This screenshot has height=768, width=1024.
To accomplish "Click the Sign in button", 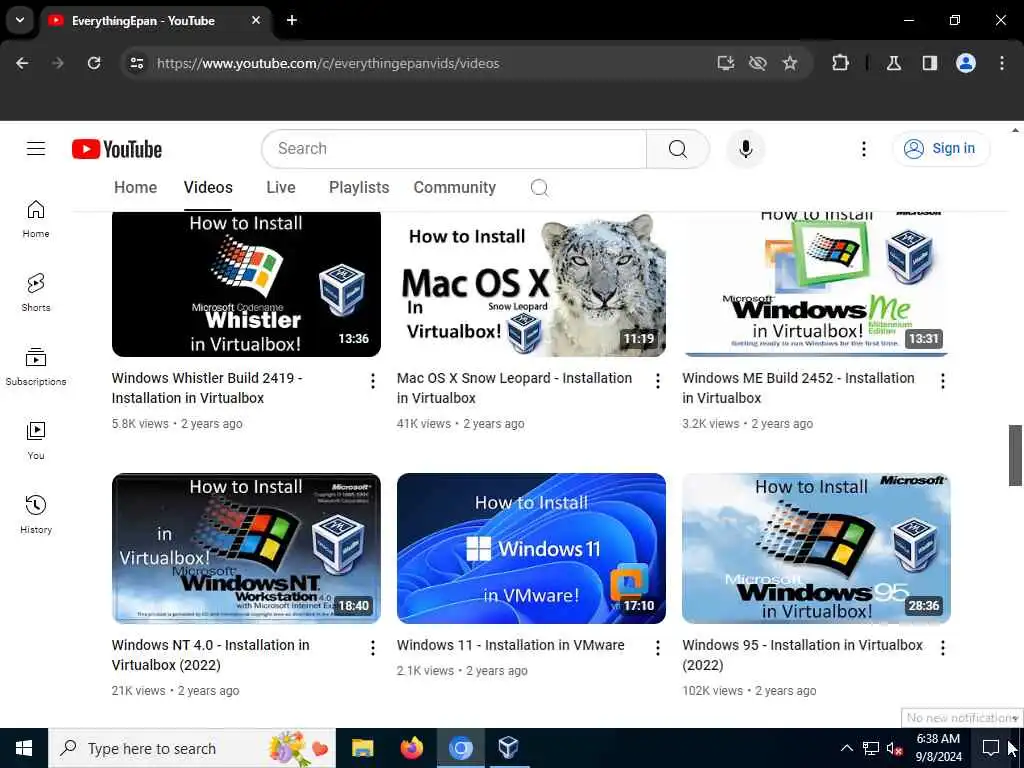I will pyautogui.click(x=940, y=149).
